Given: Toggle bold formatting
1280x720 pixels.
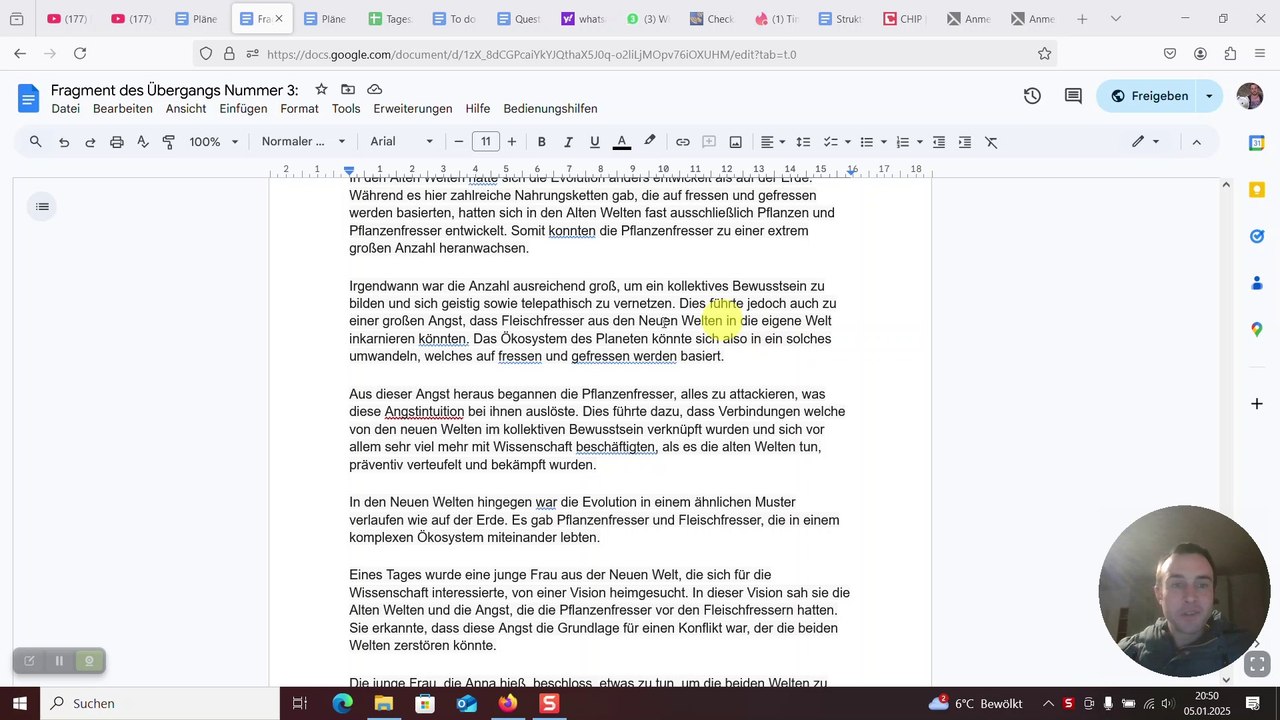Looking at the screenshot, I should pyautogui.click(x=541, y=142).
